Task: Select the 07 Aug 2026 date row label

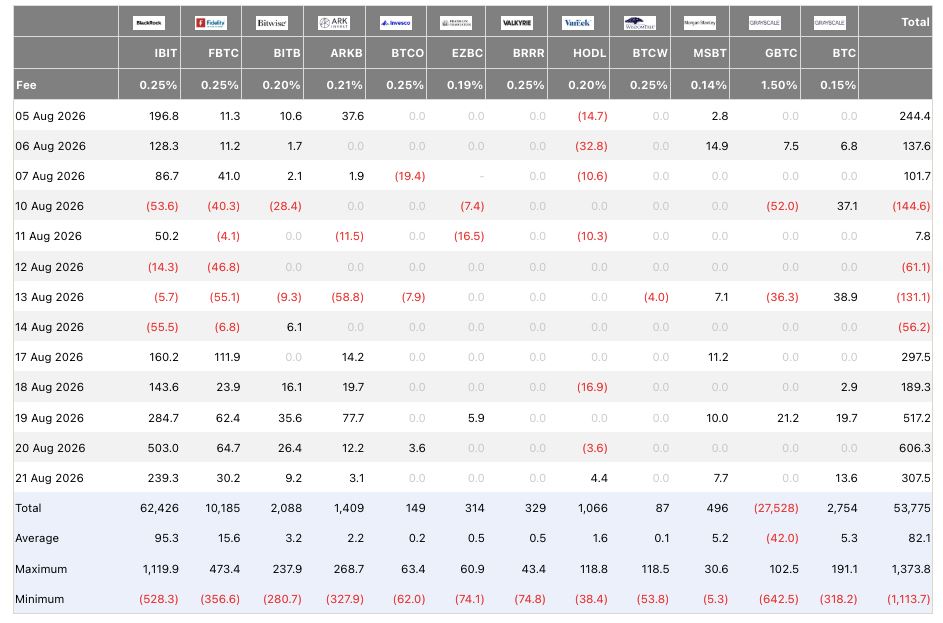Action: click(50, 176)
